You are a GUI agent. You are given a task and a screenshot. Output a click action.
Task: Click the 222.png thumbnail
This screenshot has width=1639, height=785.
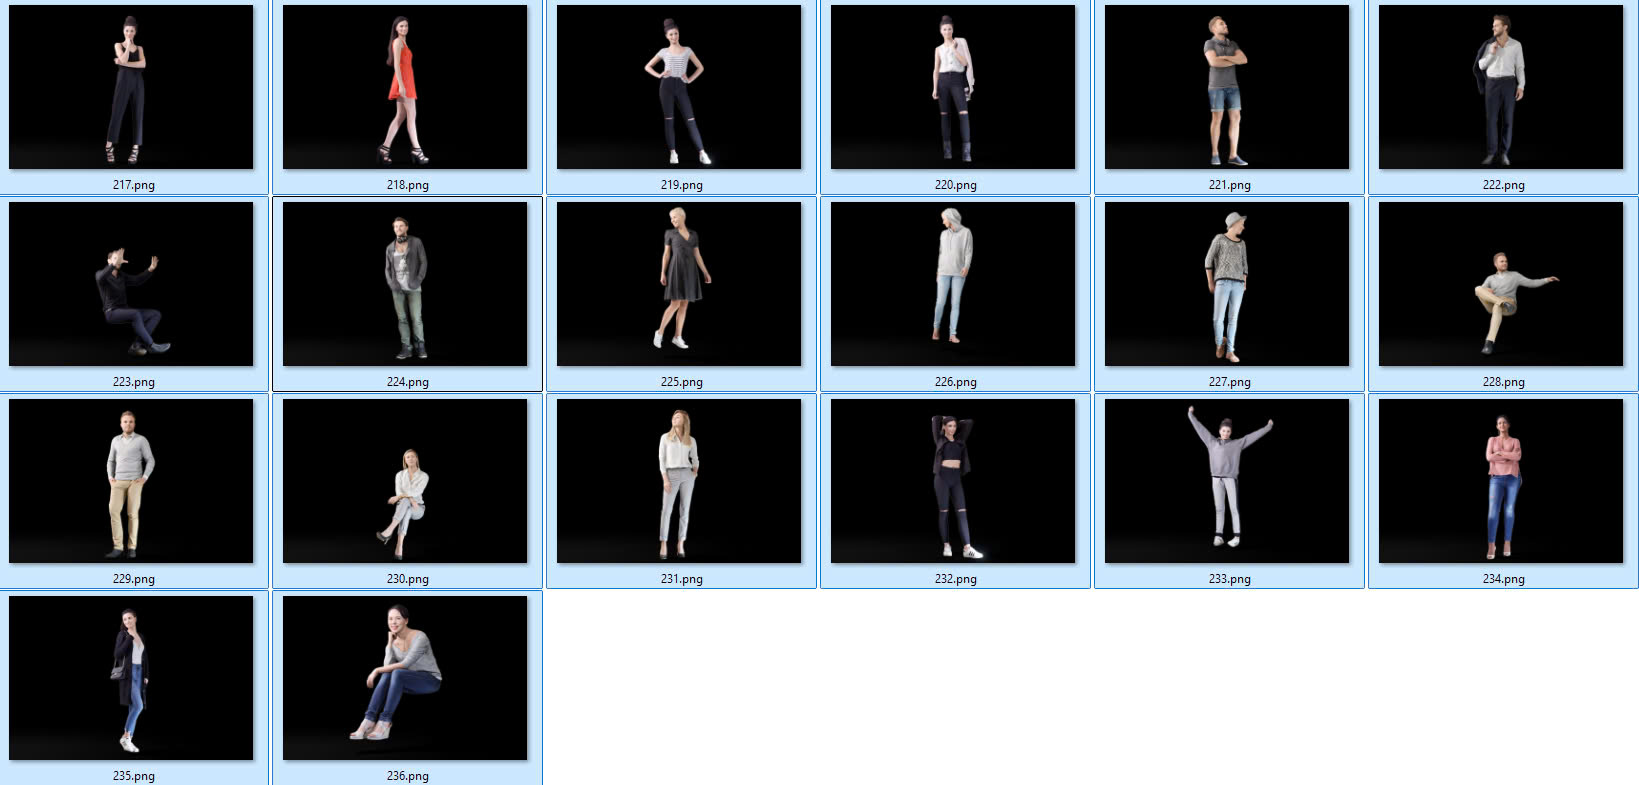coord(1501,87)
